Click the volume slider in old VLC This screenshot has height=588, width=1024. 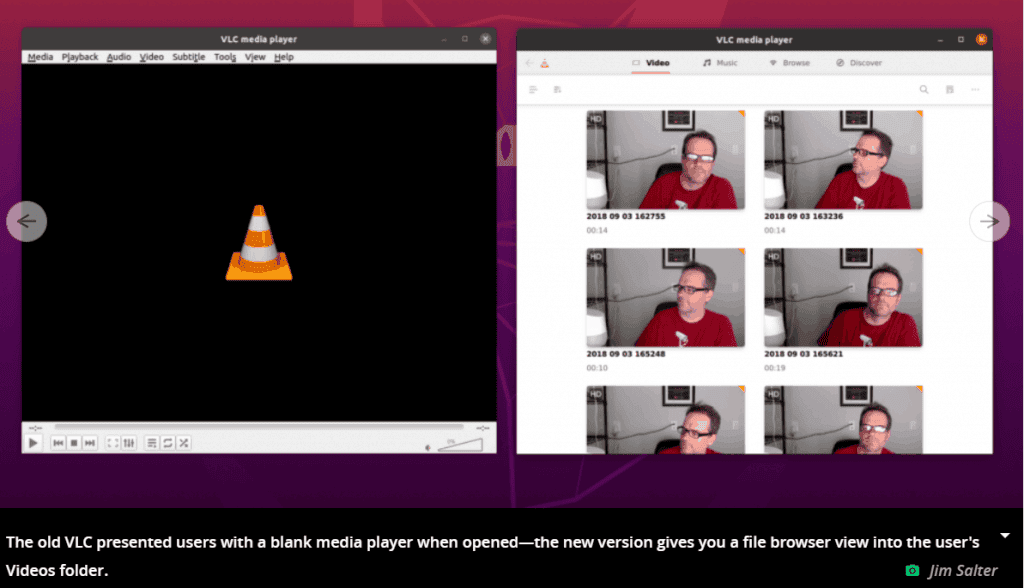pos(460,445)
